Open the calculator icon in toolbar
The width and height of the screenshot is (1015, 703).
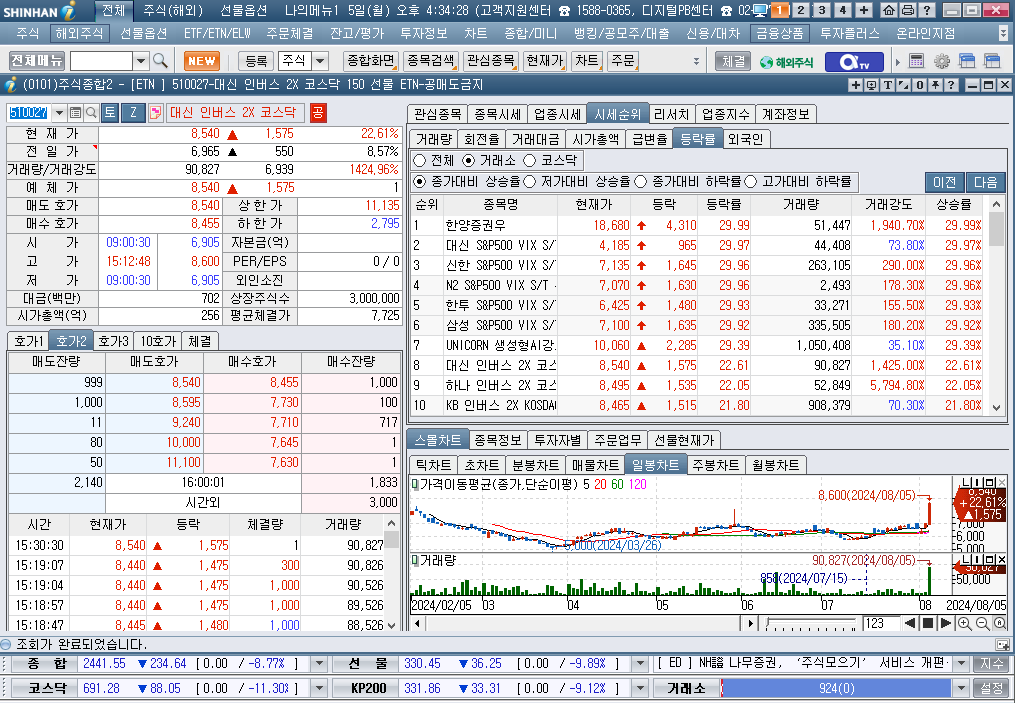pyautogui.click(x=916, y=61)
